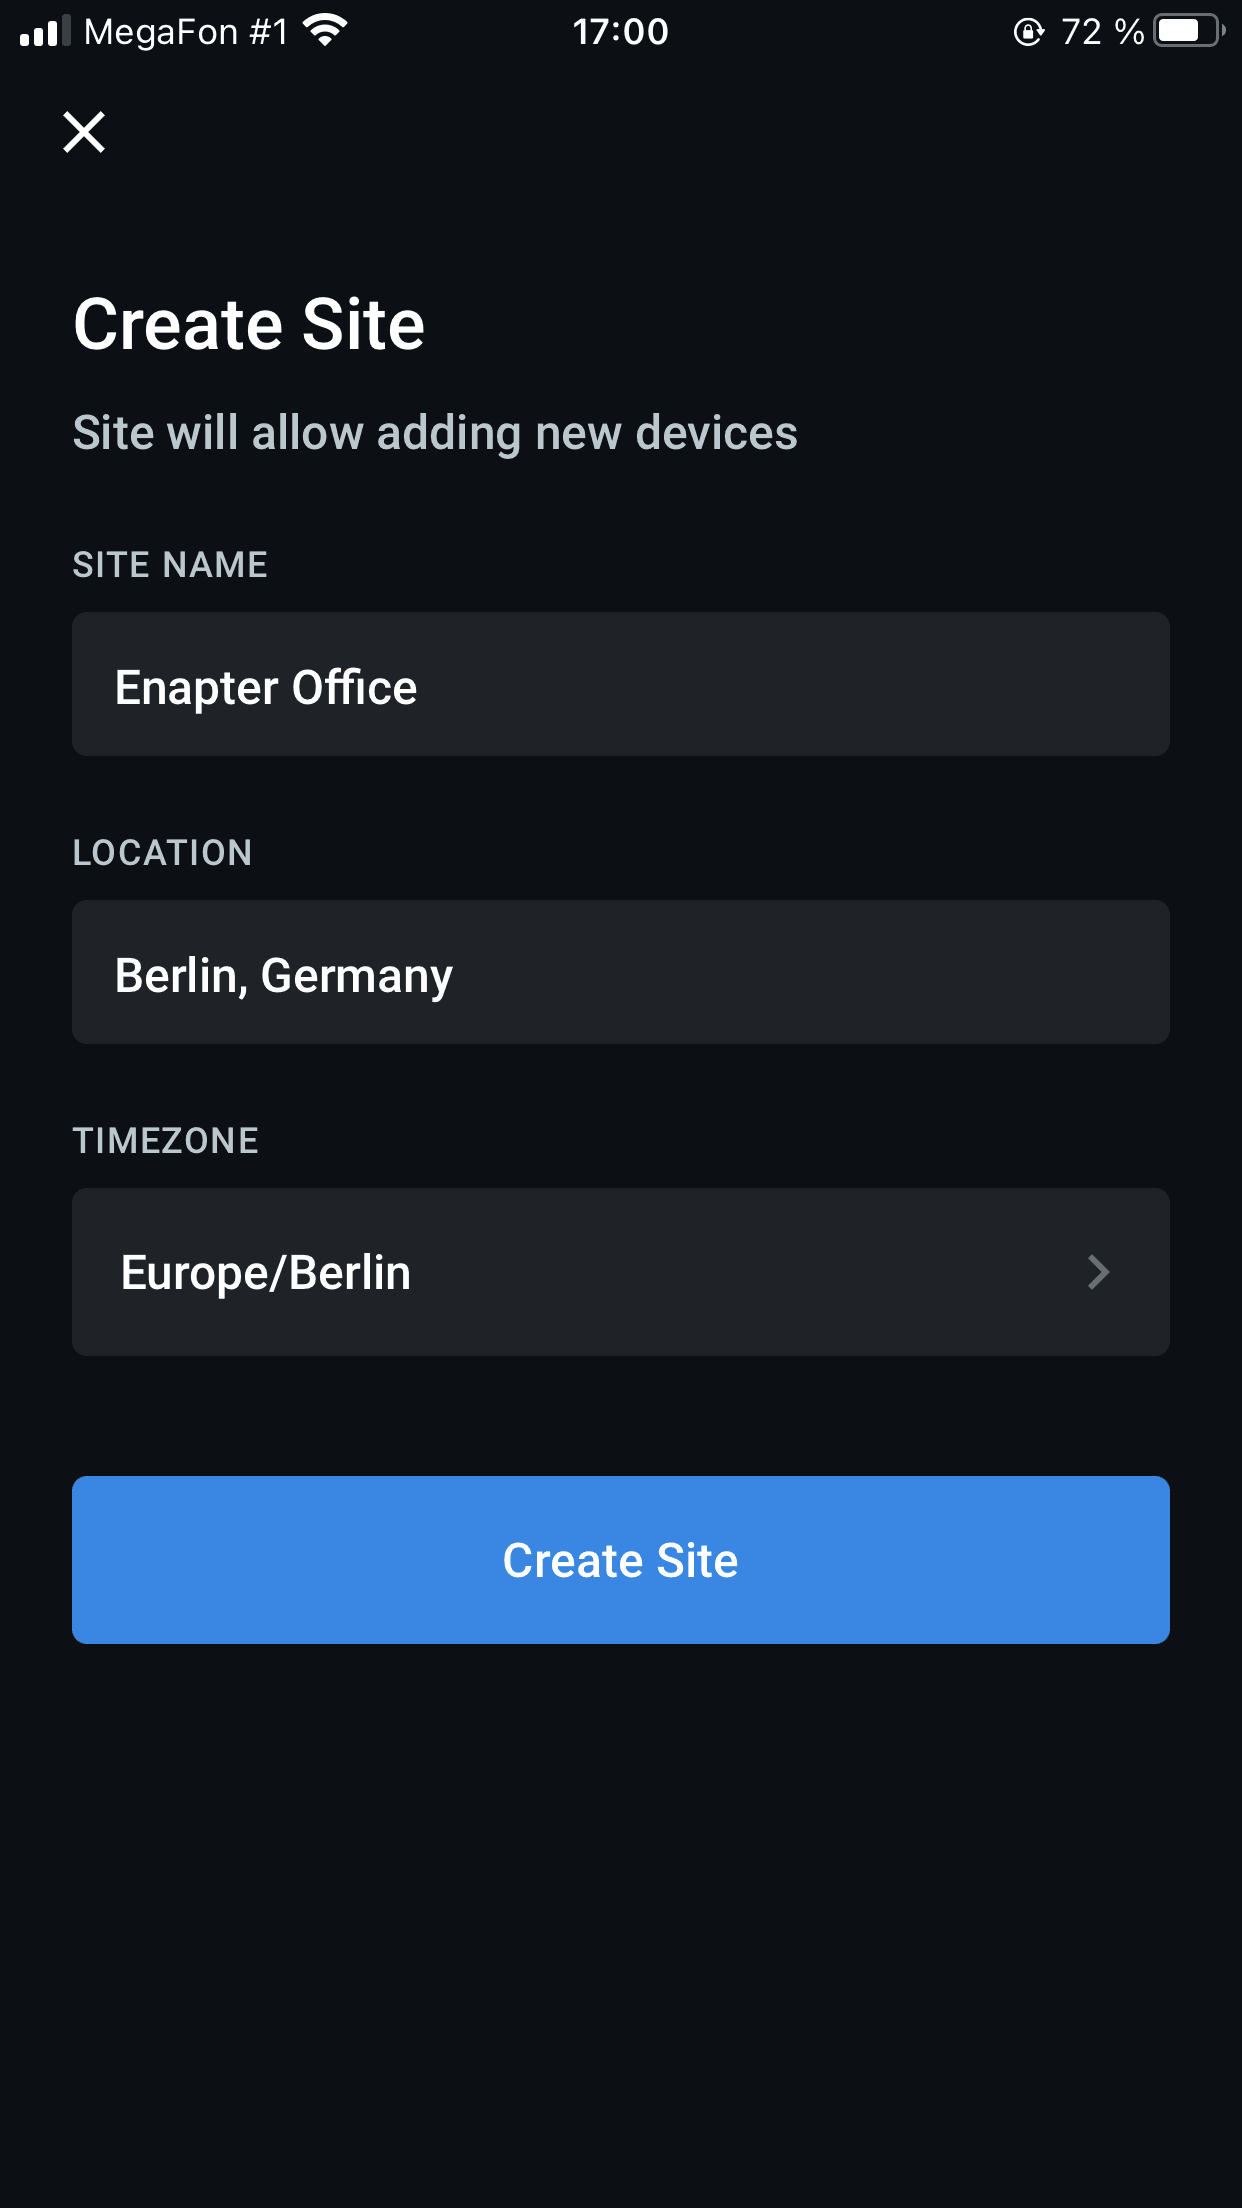This screenshot has width=1242, height=2208.
Task: Click the Create Site heading
Action: click(x=248, y=323)
